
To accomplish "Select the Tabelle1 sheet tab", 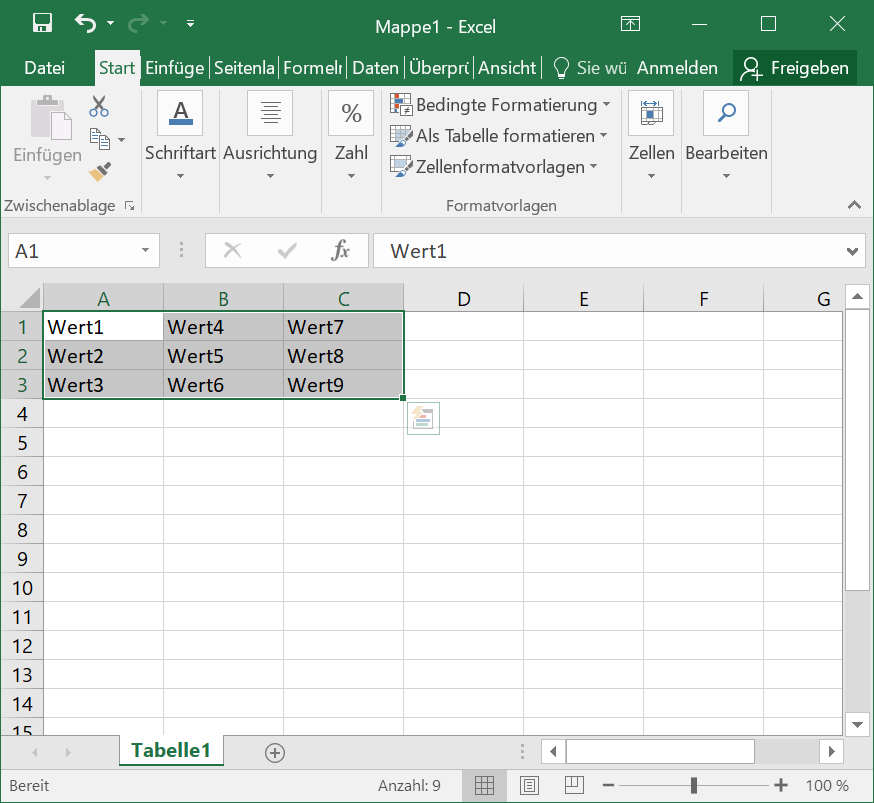I will tap(171, 750).
